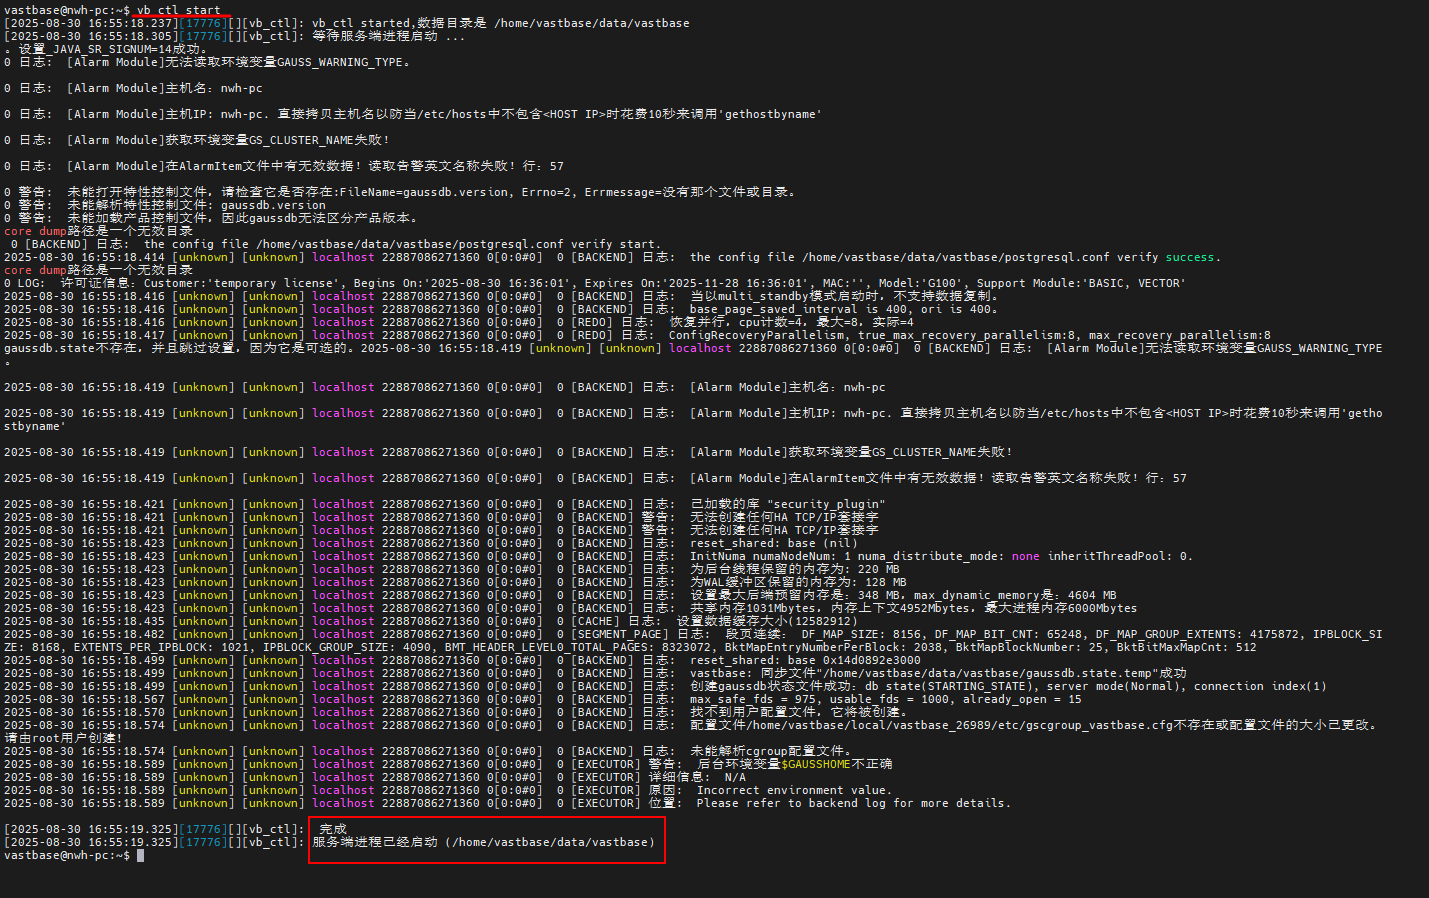Click "server mode(Normal)" text
The width and height of the screenshot is (1429, 898).
pyautogui.click(x=1113, y=686)
